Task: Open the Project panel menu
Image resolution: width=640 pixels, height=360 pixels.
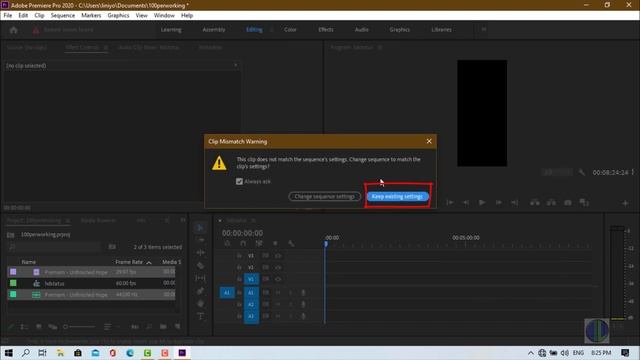Action: (x=68, y=220)
